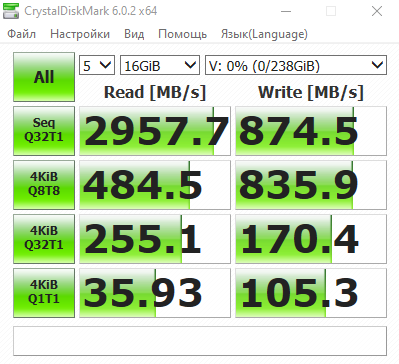Click the CrystalDiskMark app icon in title bar
The width and height of the screenshot is (399, 364).
10,11
